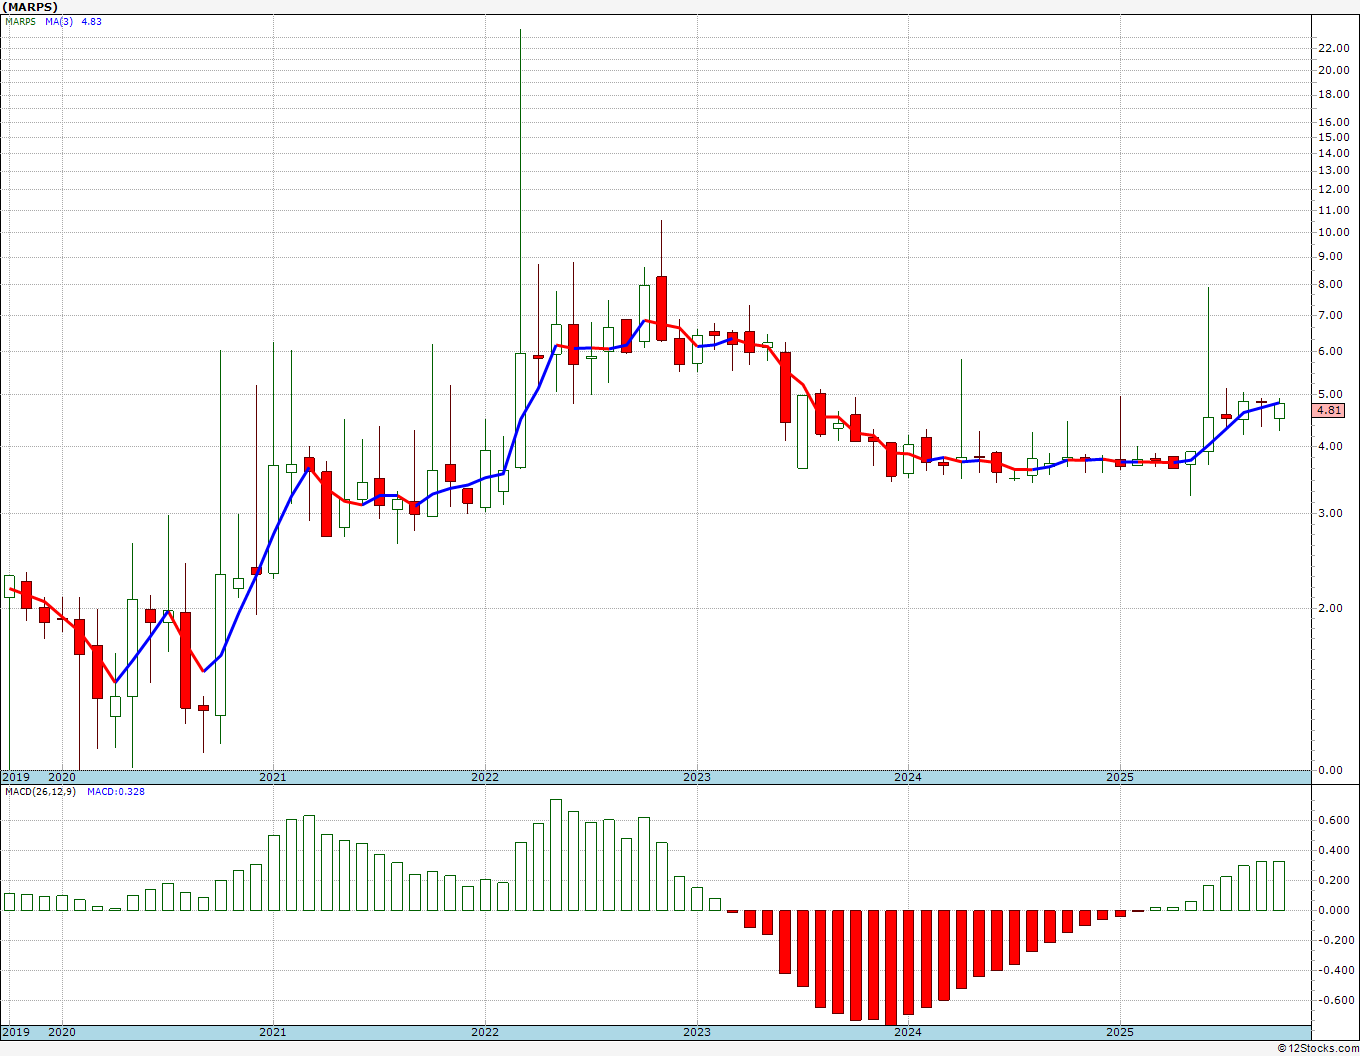Click the 2.00 price axis label
The image size is (1360, 1056).
(1330, 608)
